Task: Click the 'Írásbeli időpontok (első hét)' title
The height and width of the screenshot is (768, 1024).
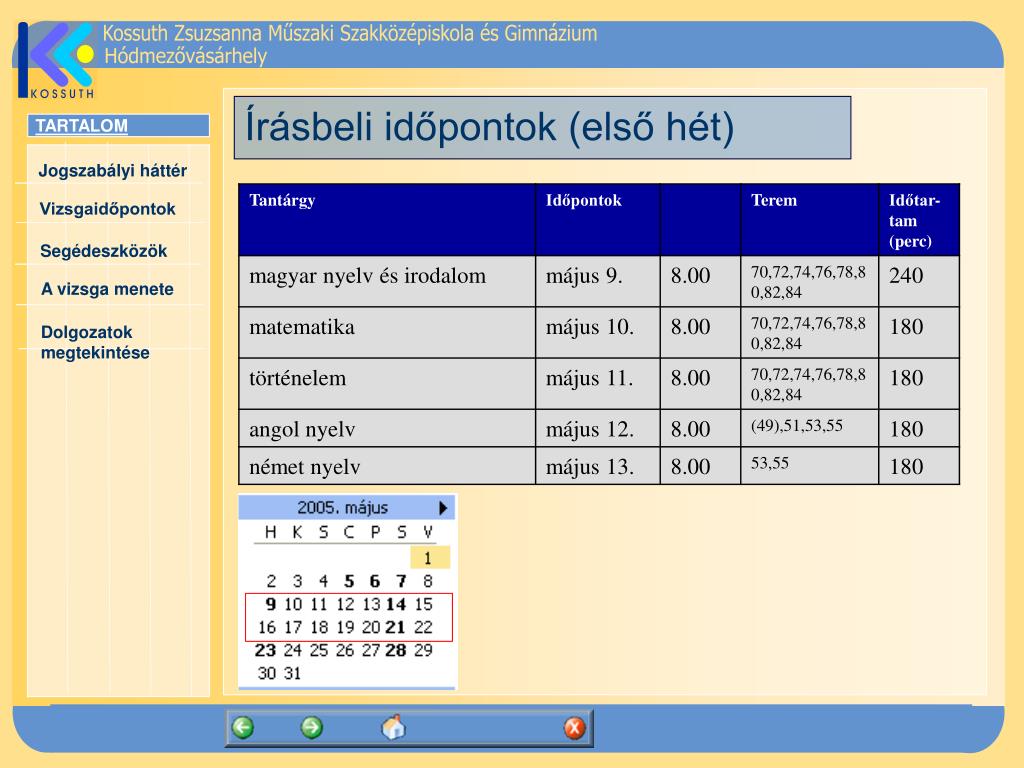Action: click(x=542, y=127)
